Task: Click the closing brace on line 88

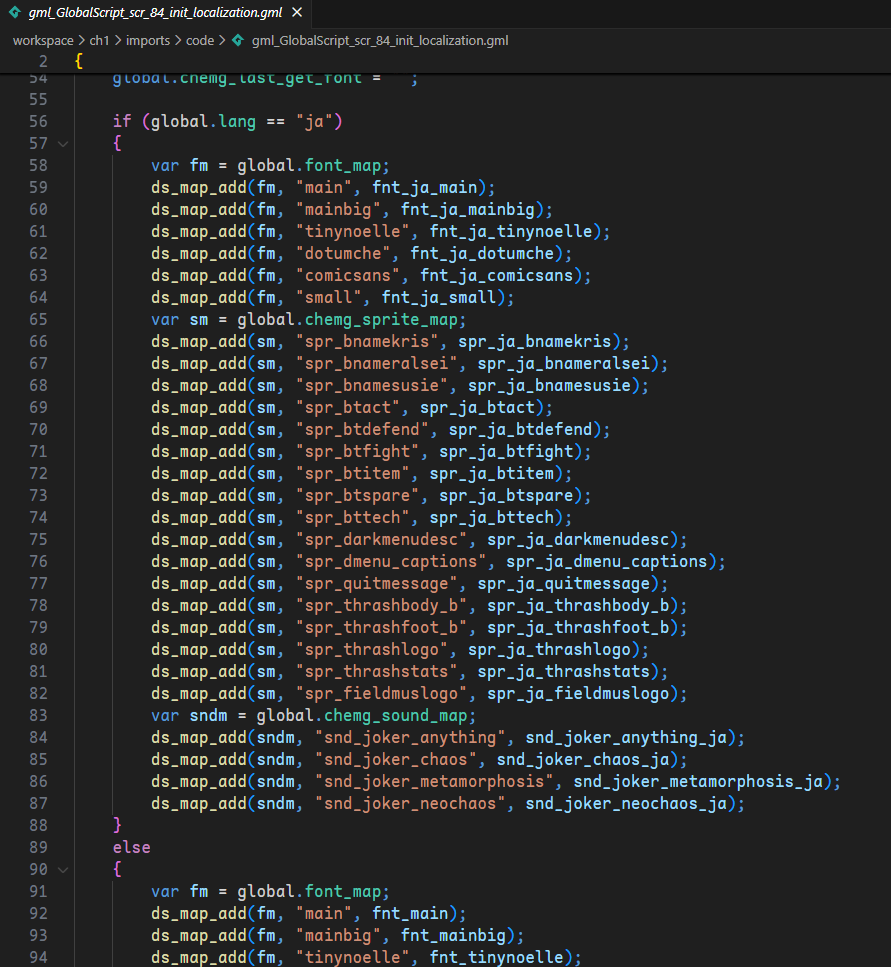Action: point(117,826)
